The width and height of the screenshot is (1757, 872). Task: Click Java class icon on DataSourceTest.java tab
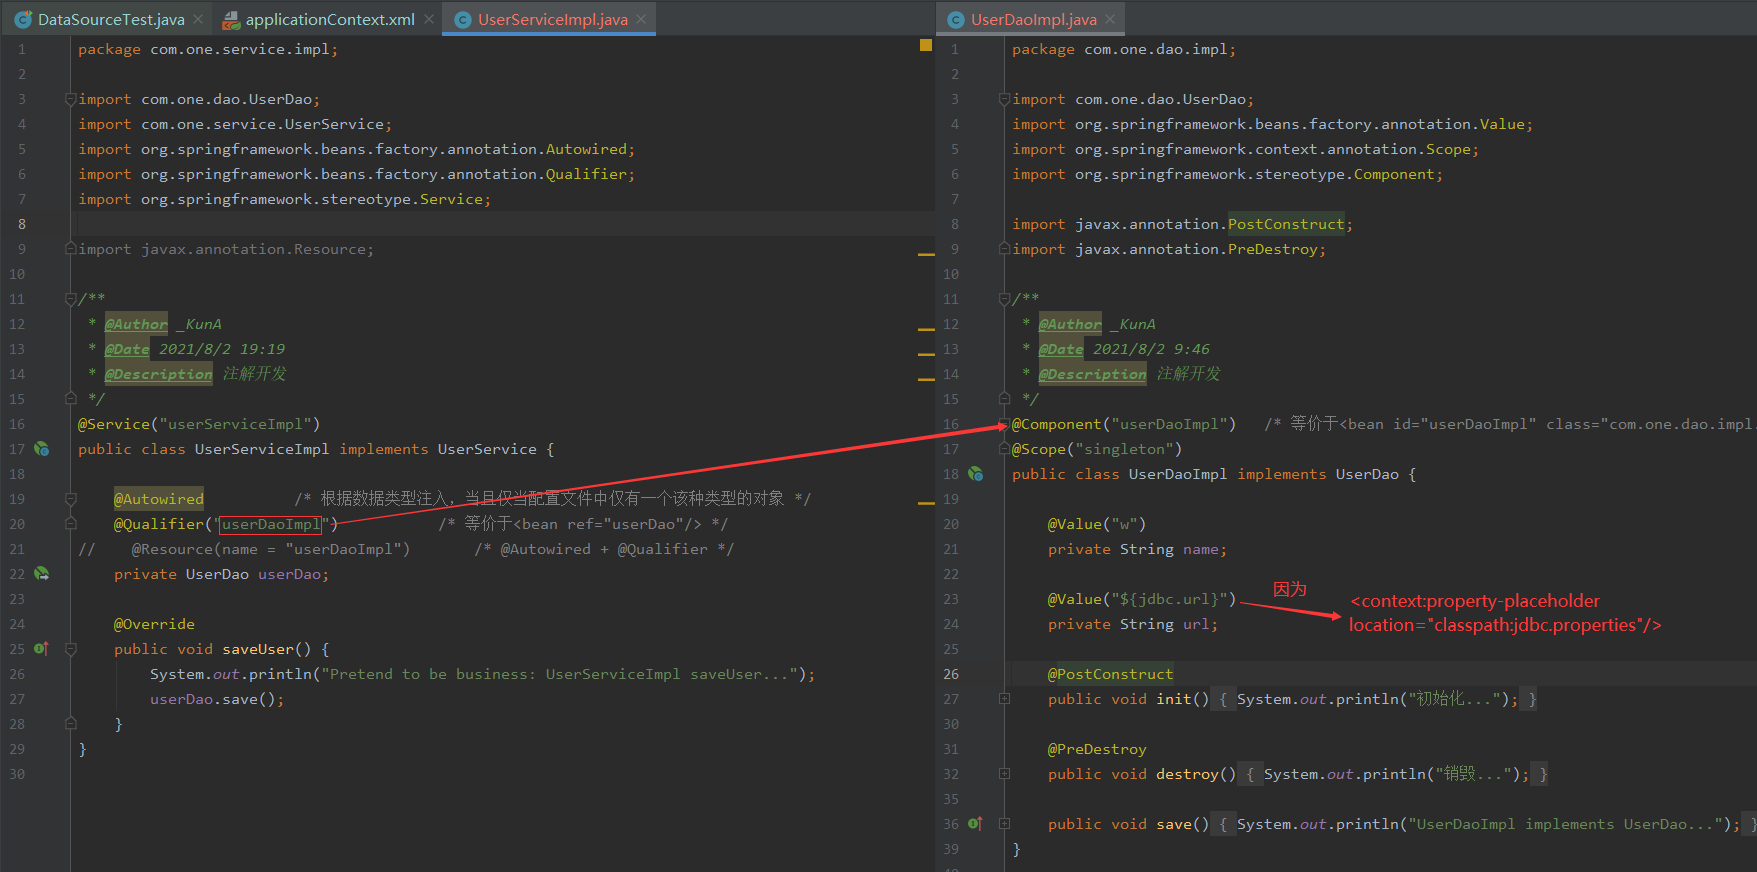pyautogui.click(x=23, y=19)
